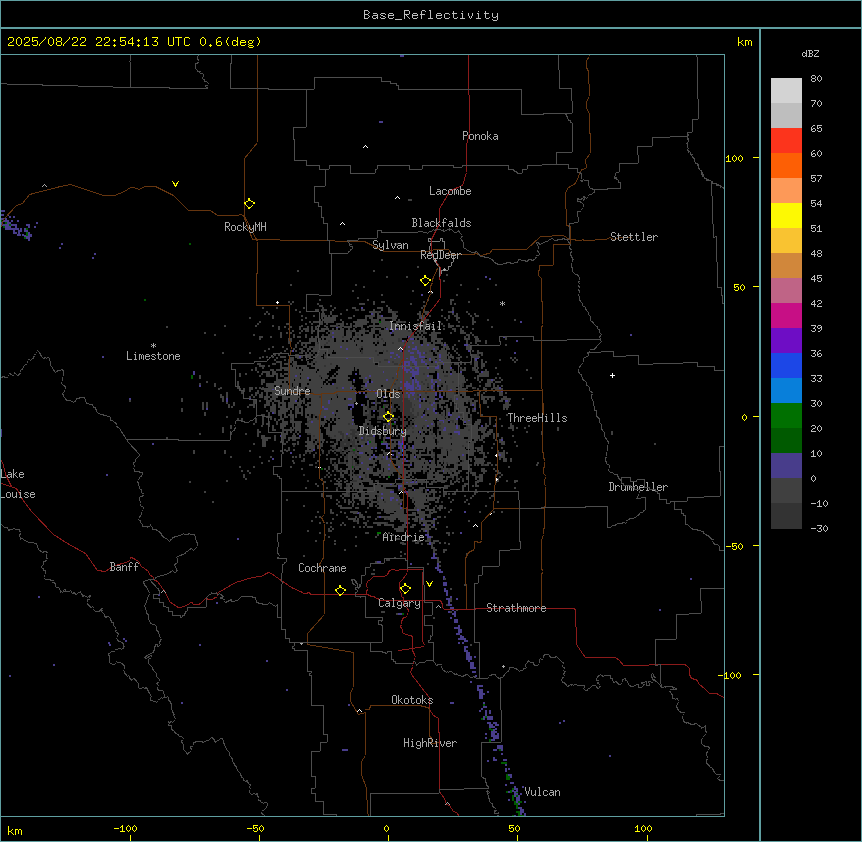
Task: Select the yellow diamond marker below Cochrane
Action: point(340,590)
